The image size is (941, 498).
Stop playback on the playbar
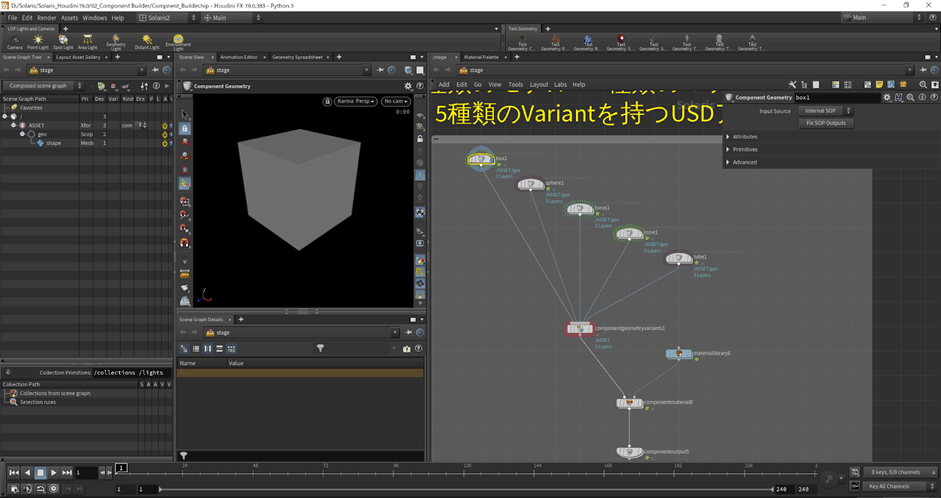(40, 473)
